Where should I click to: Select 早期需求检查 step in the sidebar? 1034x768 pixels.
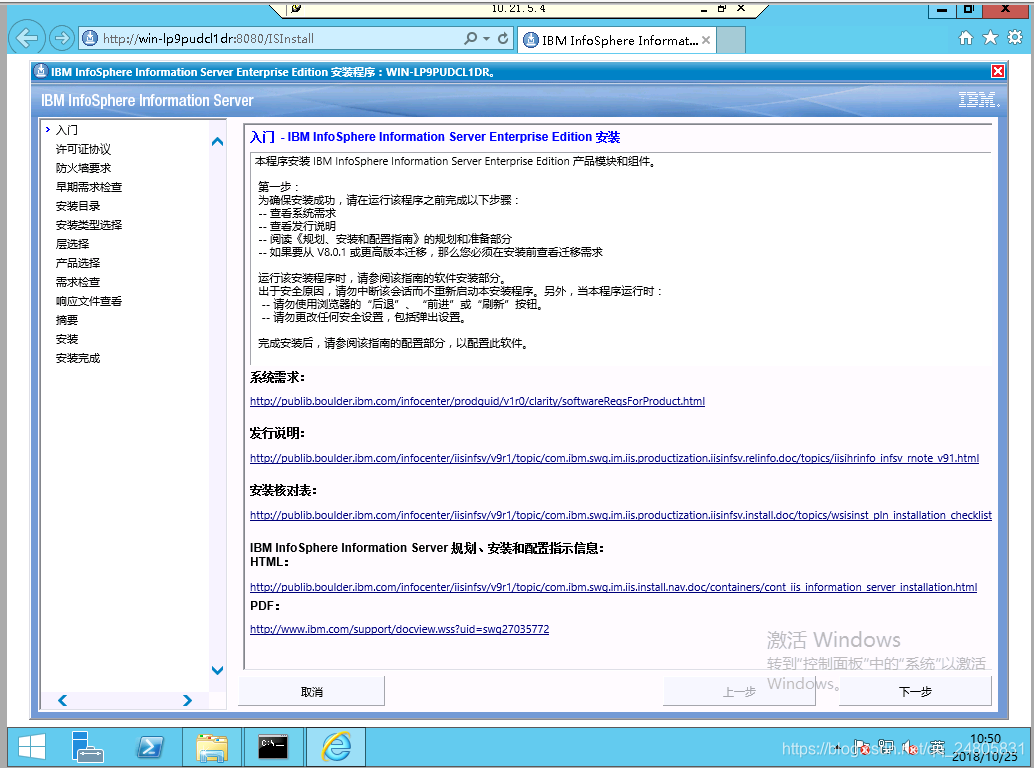click(89, 187)
